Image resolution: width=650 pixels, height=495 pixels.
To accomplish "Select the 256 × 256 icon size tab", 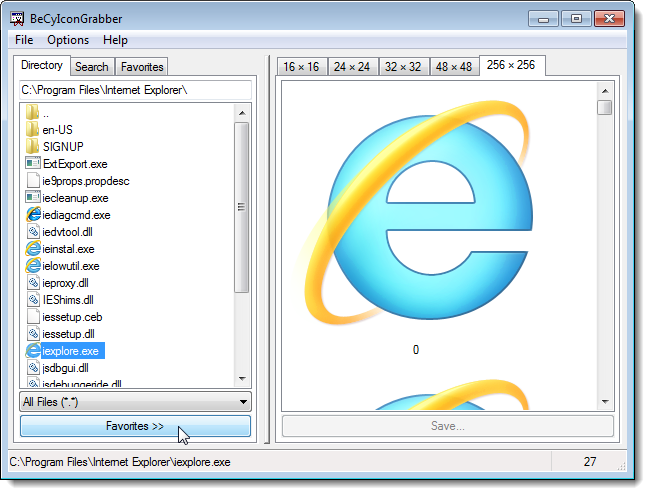I will (512, 66).
